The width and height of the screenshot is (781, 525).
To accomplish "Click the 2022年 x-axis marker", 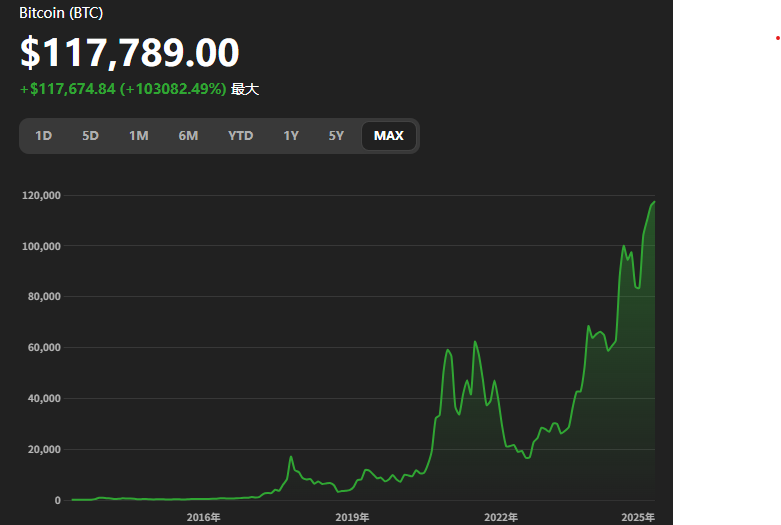I will coord(501,517).
